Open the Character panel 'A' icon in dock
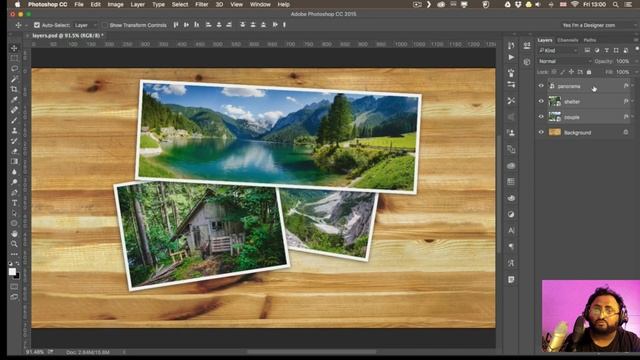640x360 pixels. tap(511, 231)
